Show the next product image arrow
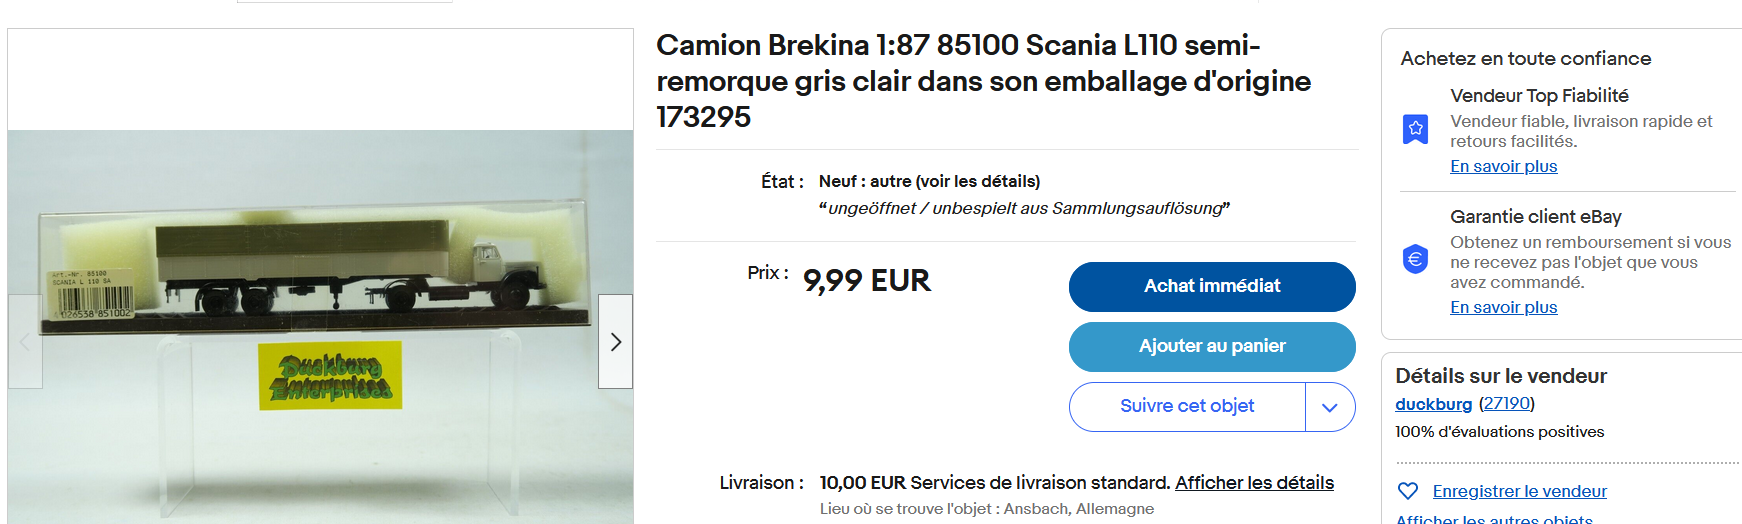This screenshot has height=524, width=1742. click(x=615, y=342)
